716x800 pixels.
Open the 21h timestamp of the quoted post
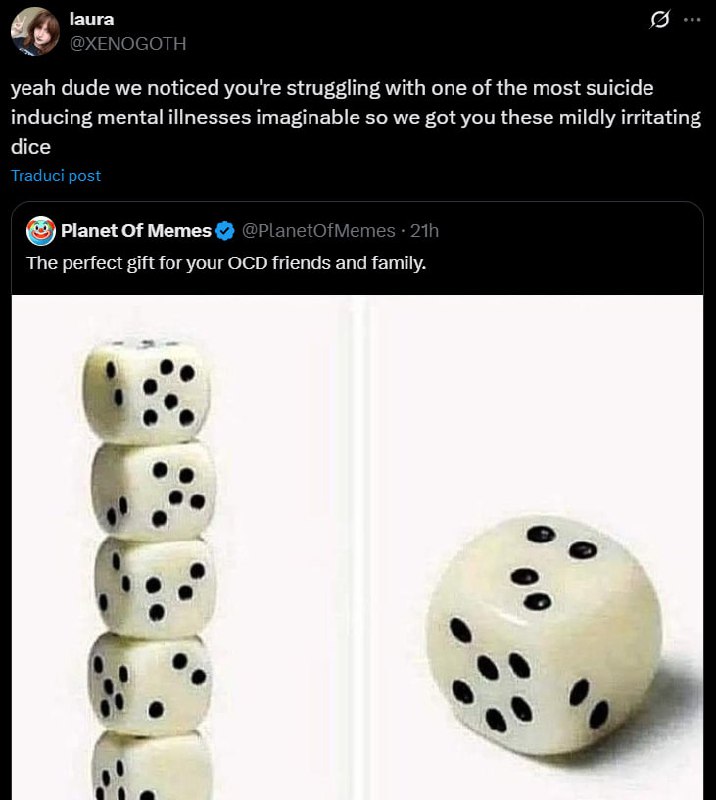coord(424,230)
